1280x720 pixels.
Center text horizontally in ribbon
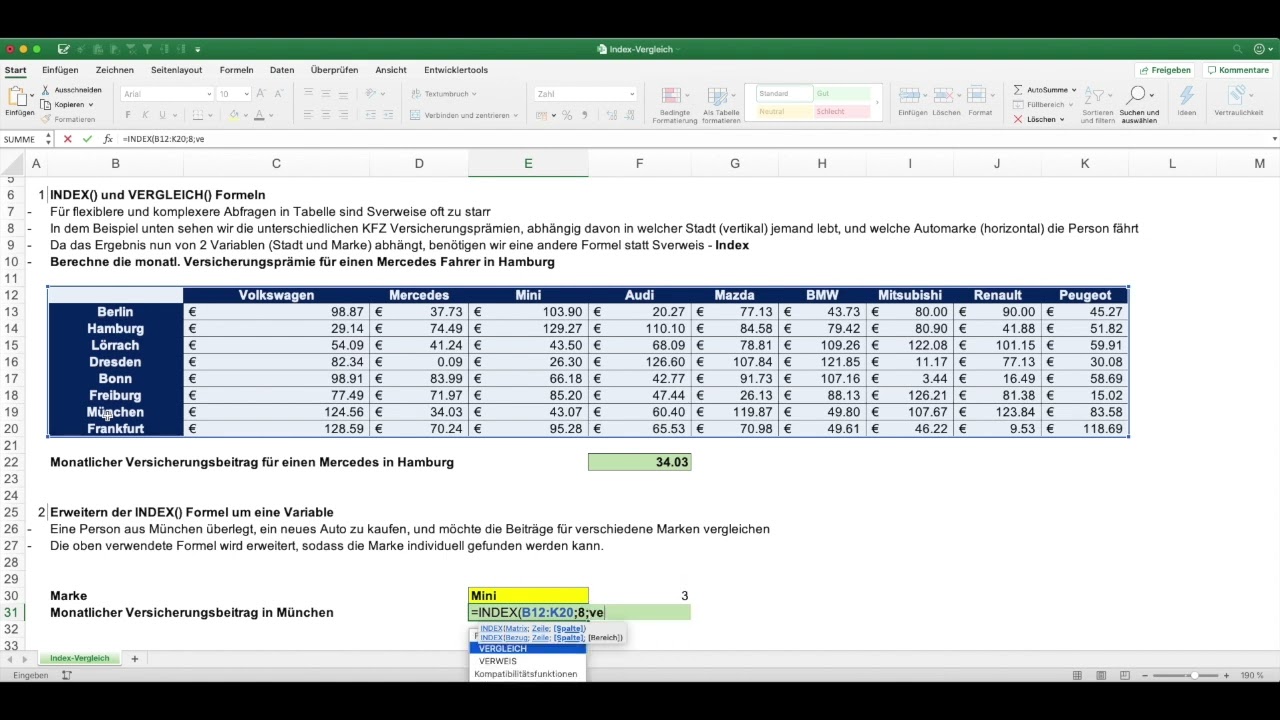coord(326,115)
